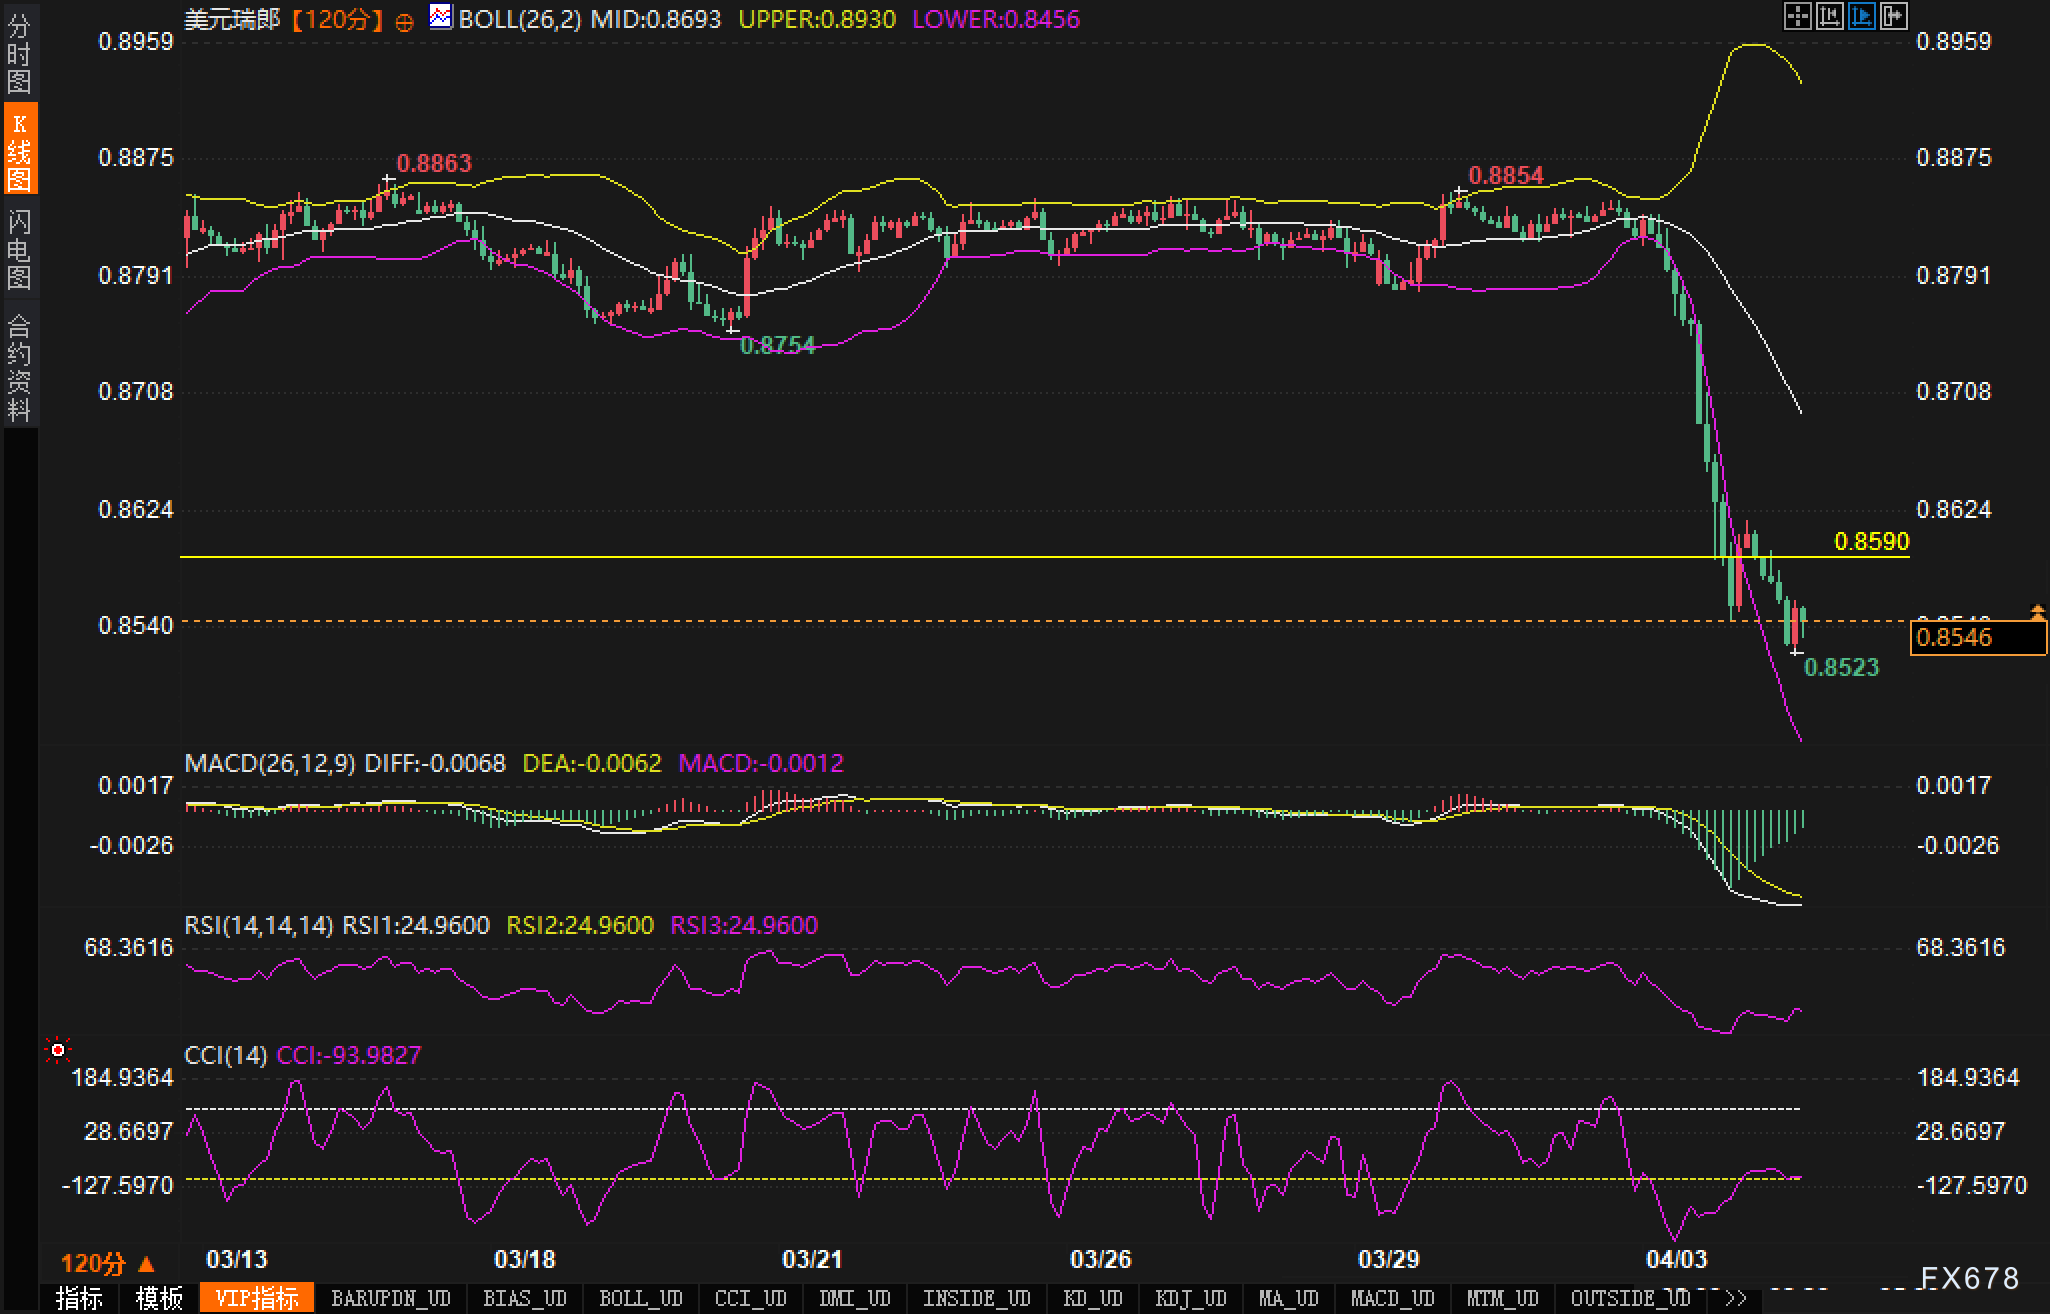Click the blue highlighted chart axis icon
The height and width of the screenshot is (1314, 2050).
1862,16
